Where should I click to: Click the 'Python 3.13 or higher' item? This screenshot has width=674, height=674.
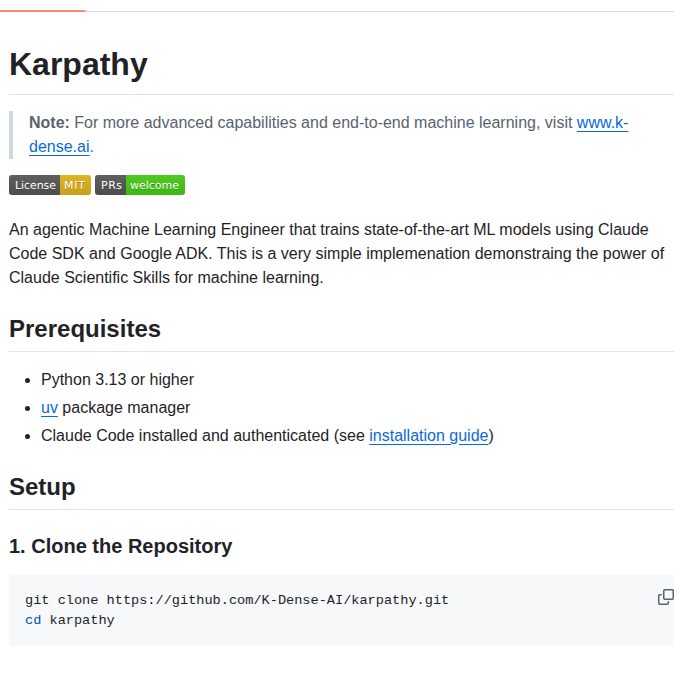pyautogui.click(x=117, y=380)
